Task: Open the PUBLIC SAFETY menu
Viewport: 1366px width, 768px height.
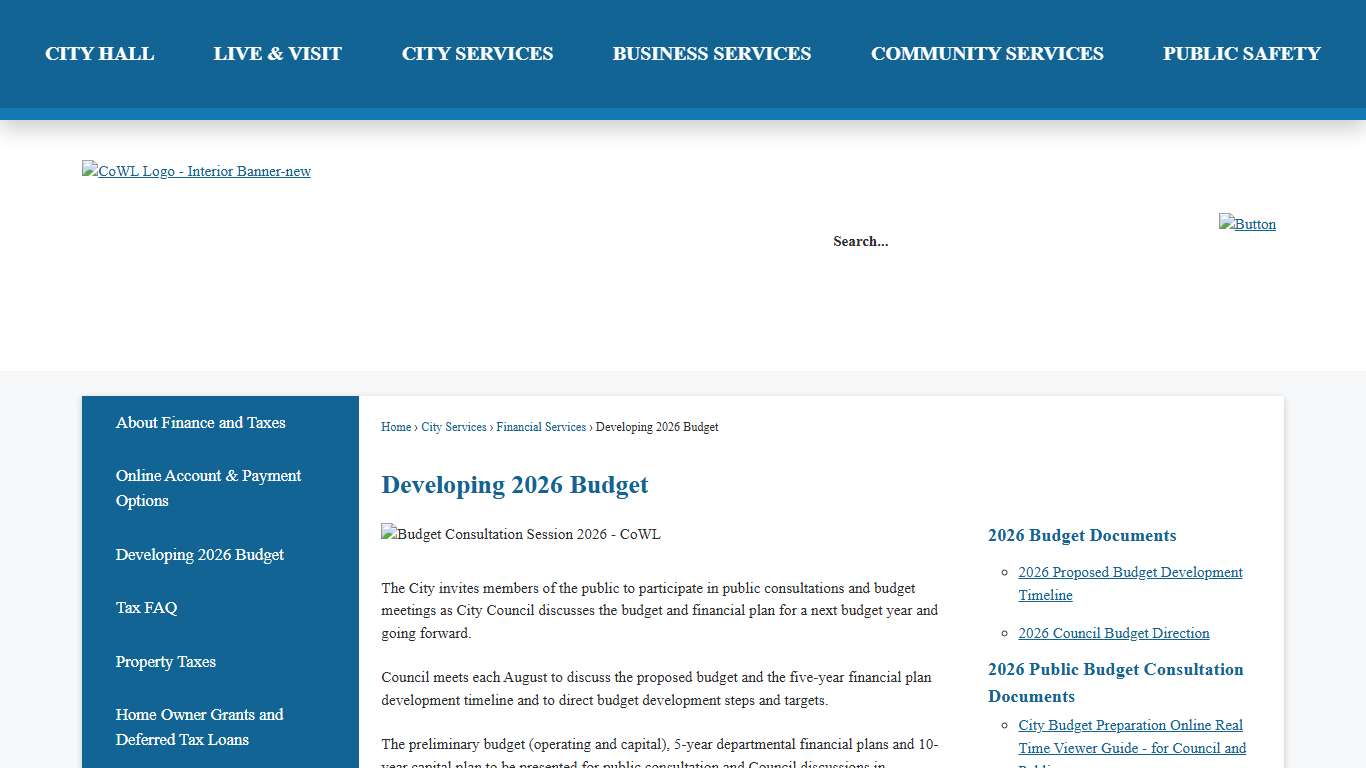Action: click(1241, 54)
